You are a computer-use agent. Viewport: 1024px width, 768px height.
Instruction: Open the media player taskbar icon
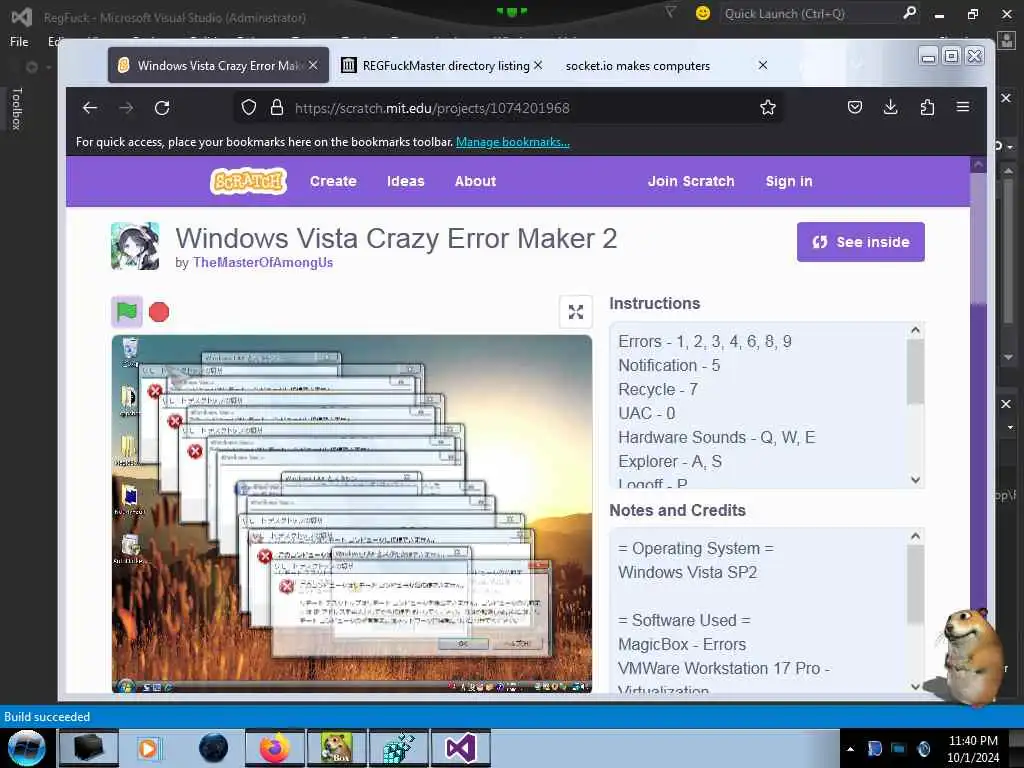(x=148, y=748)
